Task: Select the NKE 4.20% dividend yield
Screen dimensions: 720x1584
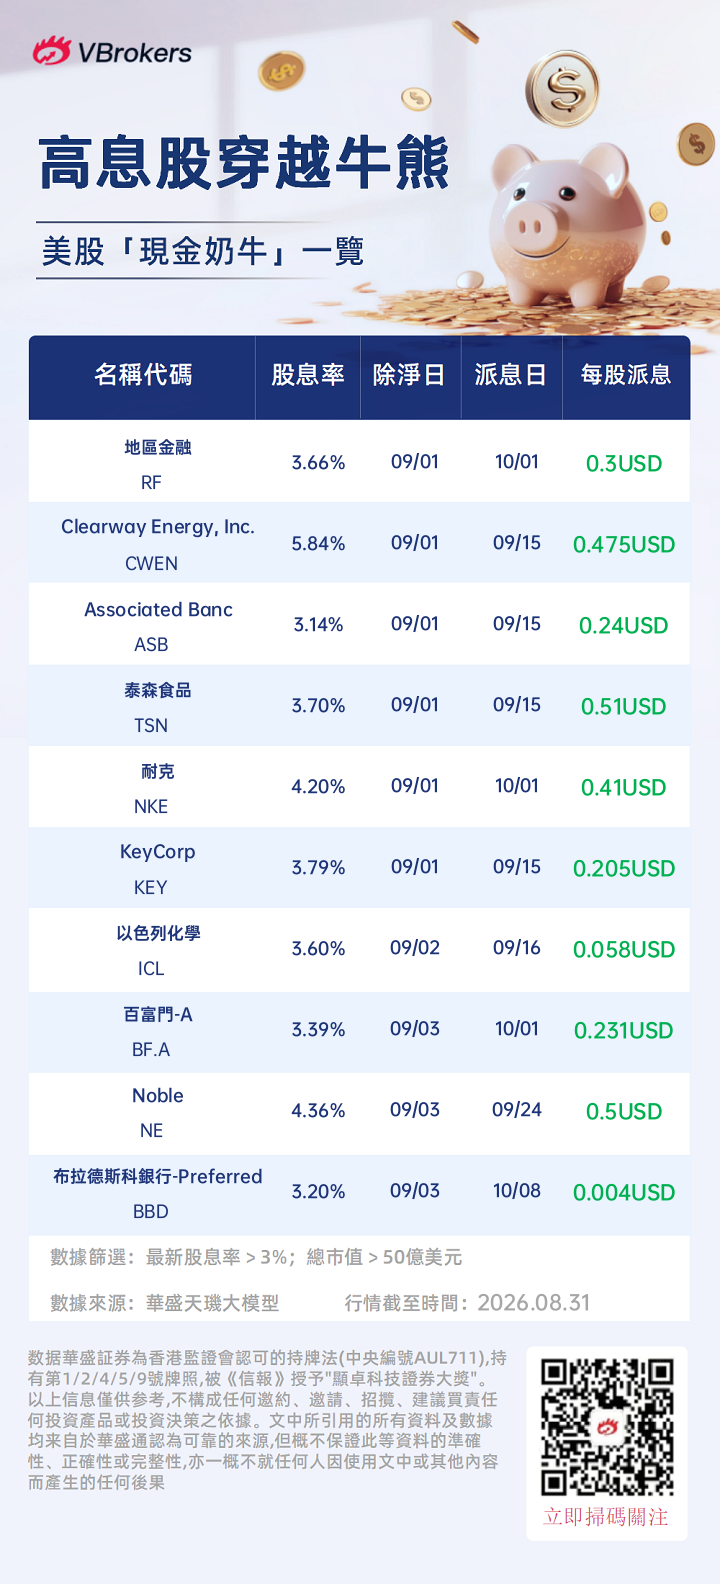Action: tap(318, 787)
